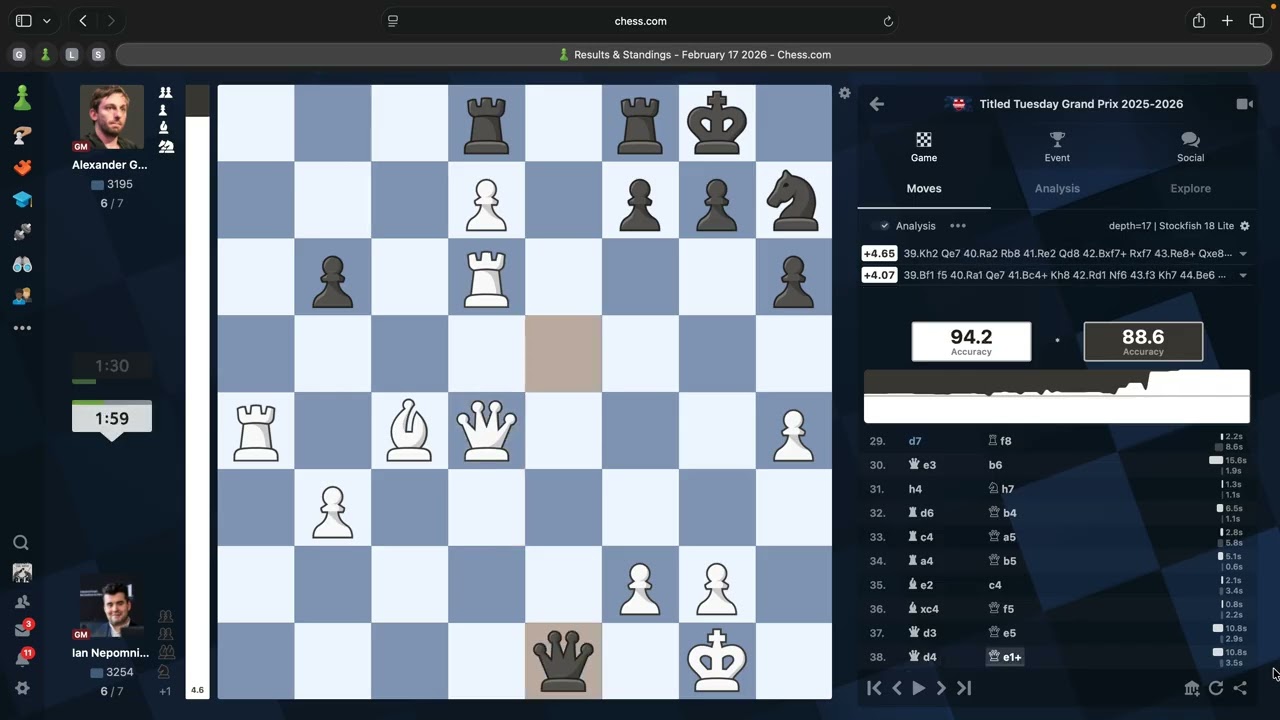
Task: Click the black queen on e1
Action: (x=563, y=661)
